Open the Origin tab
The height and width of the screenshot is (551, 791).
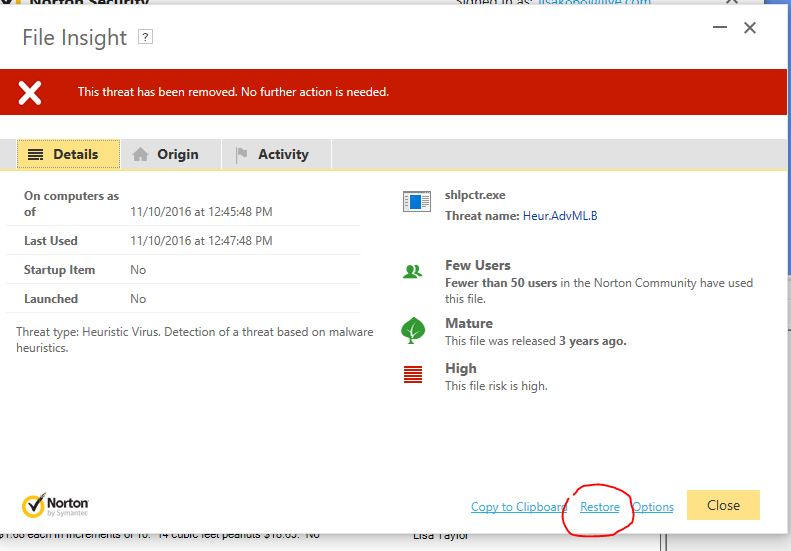point(172,154)
